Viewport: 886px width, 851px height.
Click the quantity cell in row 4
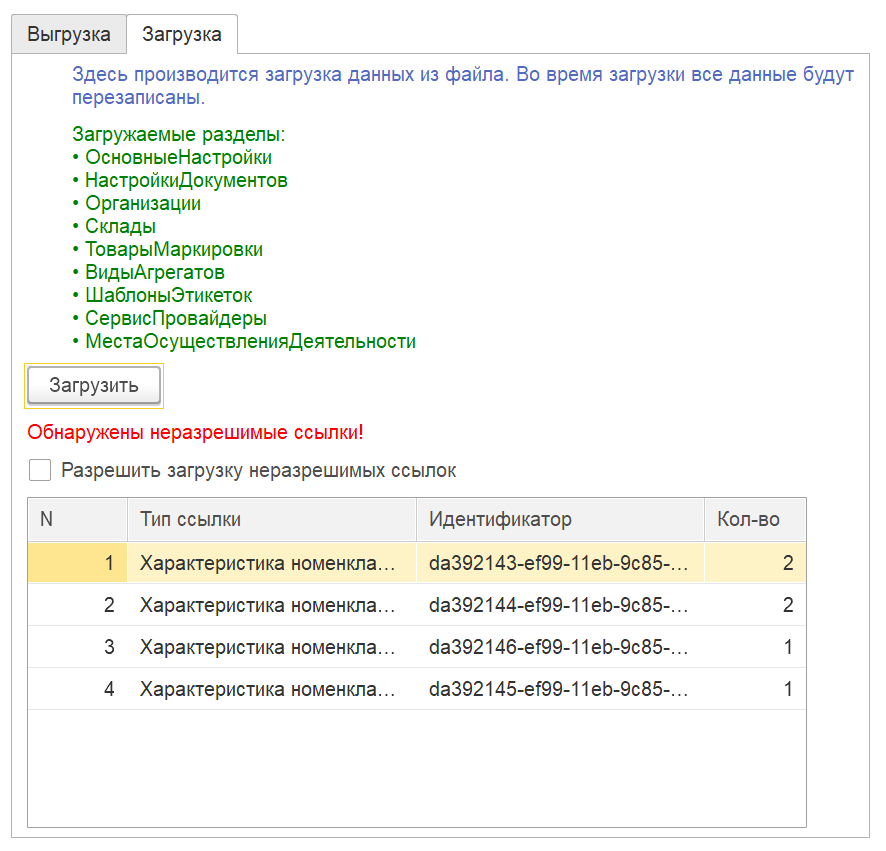755,689
